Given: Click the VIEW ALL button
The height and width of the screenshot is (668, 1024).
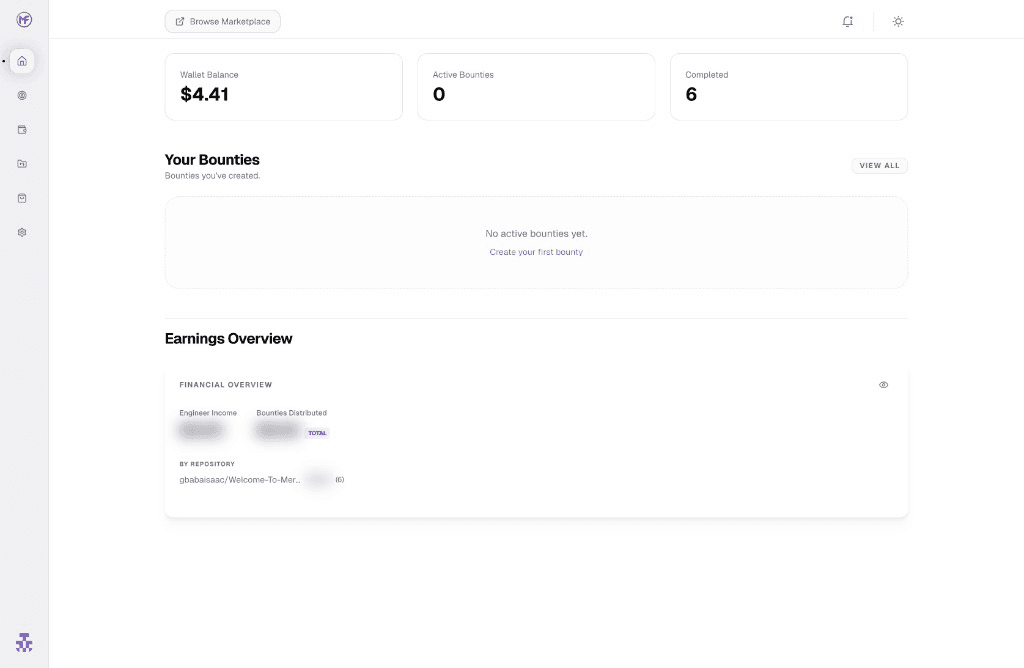Looking at the screenshot, I should point(879,165).
